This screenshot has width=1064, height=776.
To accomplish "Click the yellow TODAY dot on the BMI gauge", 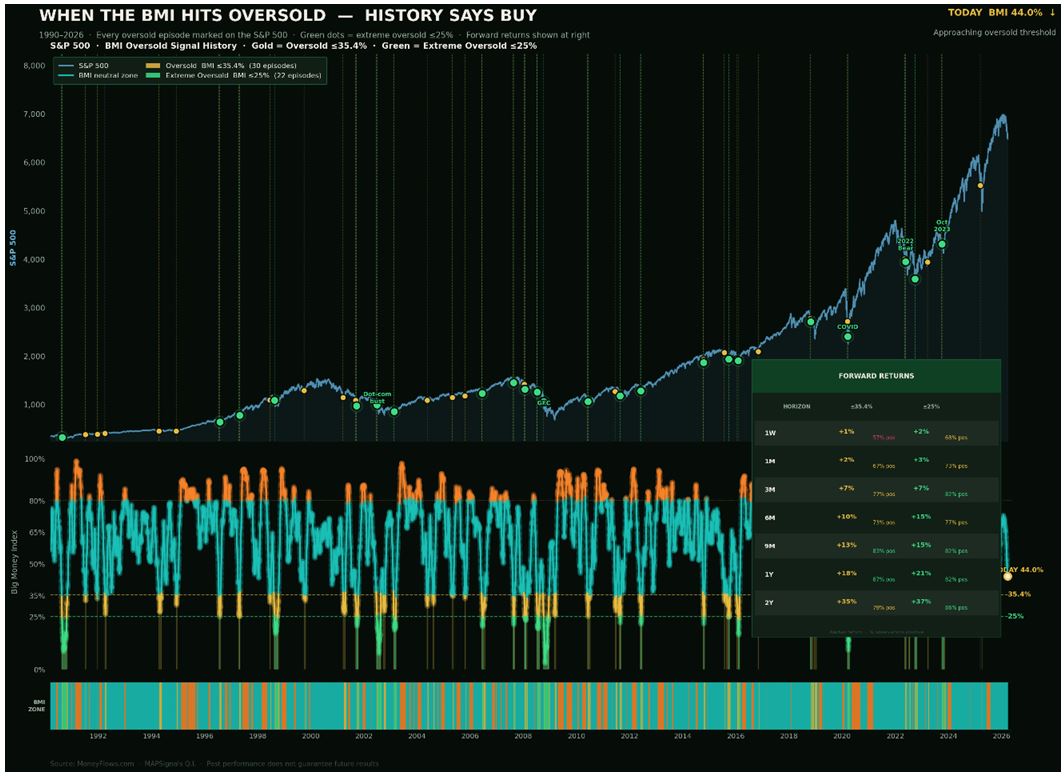I will (1009, 577).
